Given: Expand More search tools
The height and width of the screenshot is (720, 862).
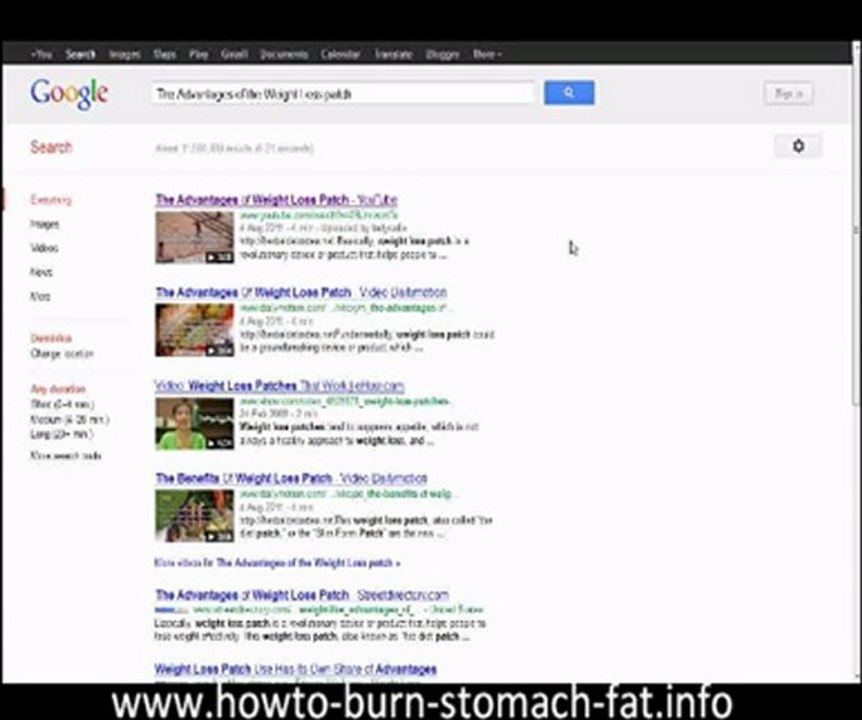Looking at the screenshot, I should pos(65,455).
